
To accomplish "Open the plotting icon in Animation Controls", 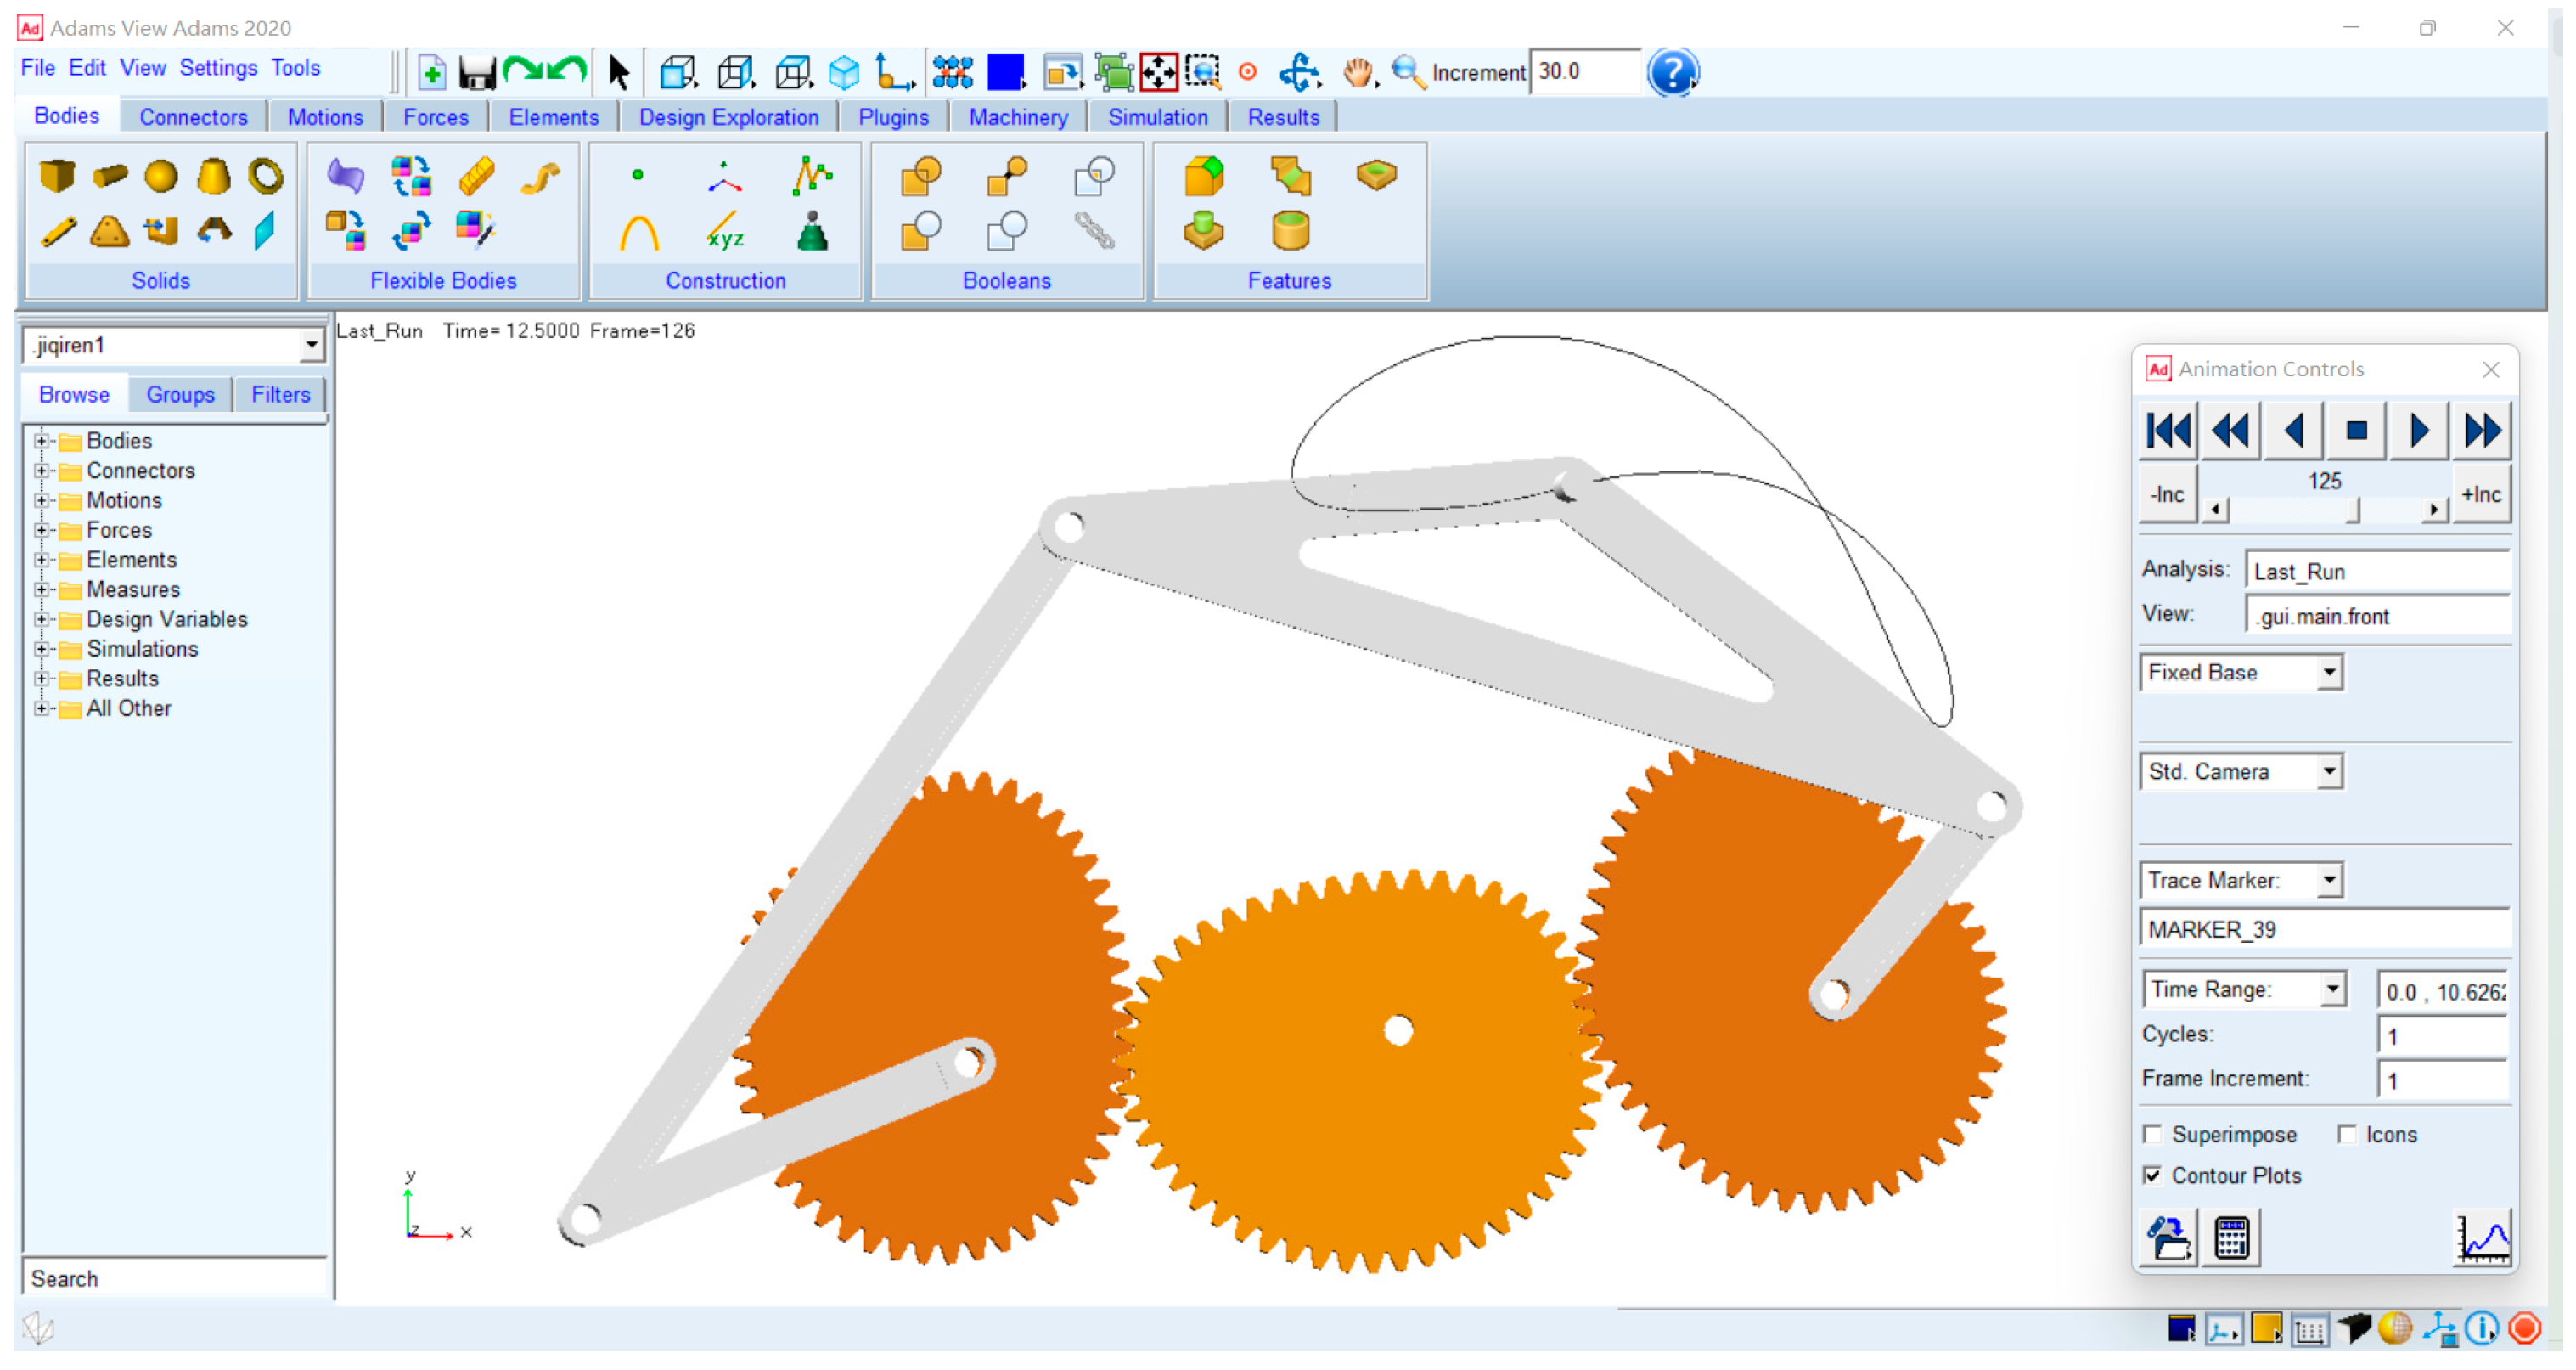I will coord(2482,1237).
